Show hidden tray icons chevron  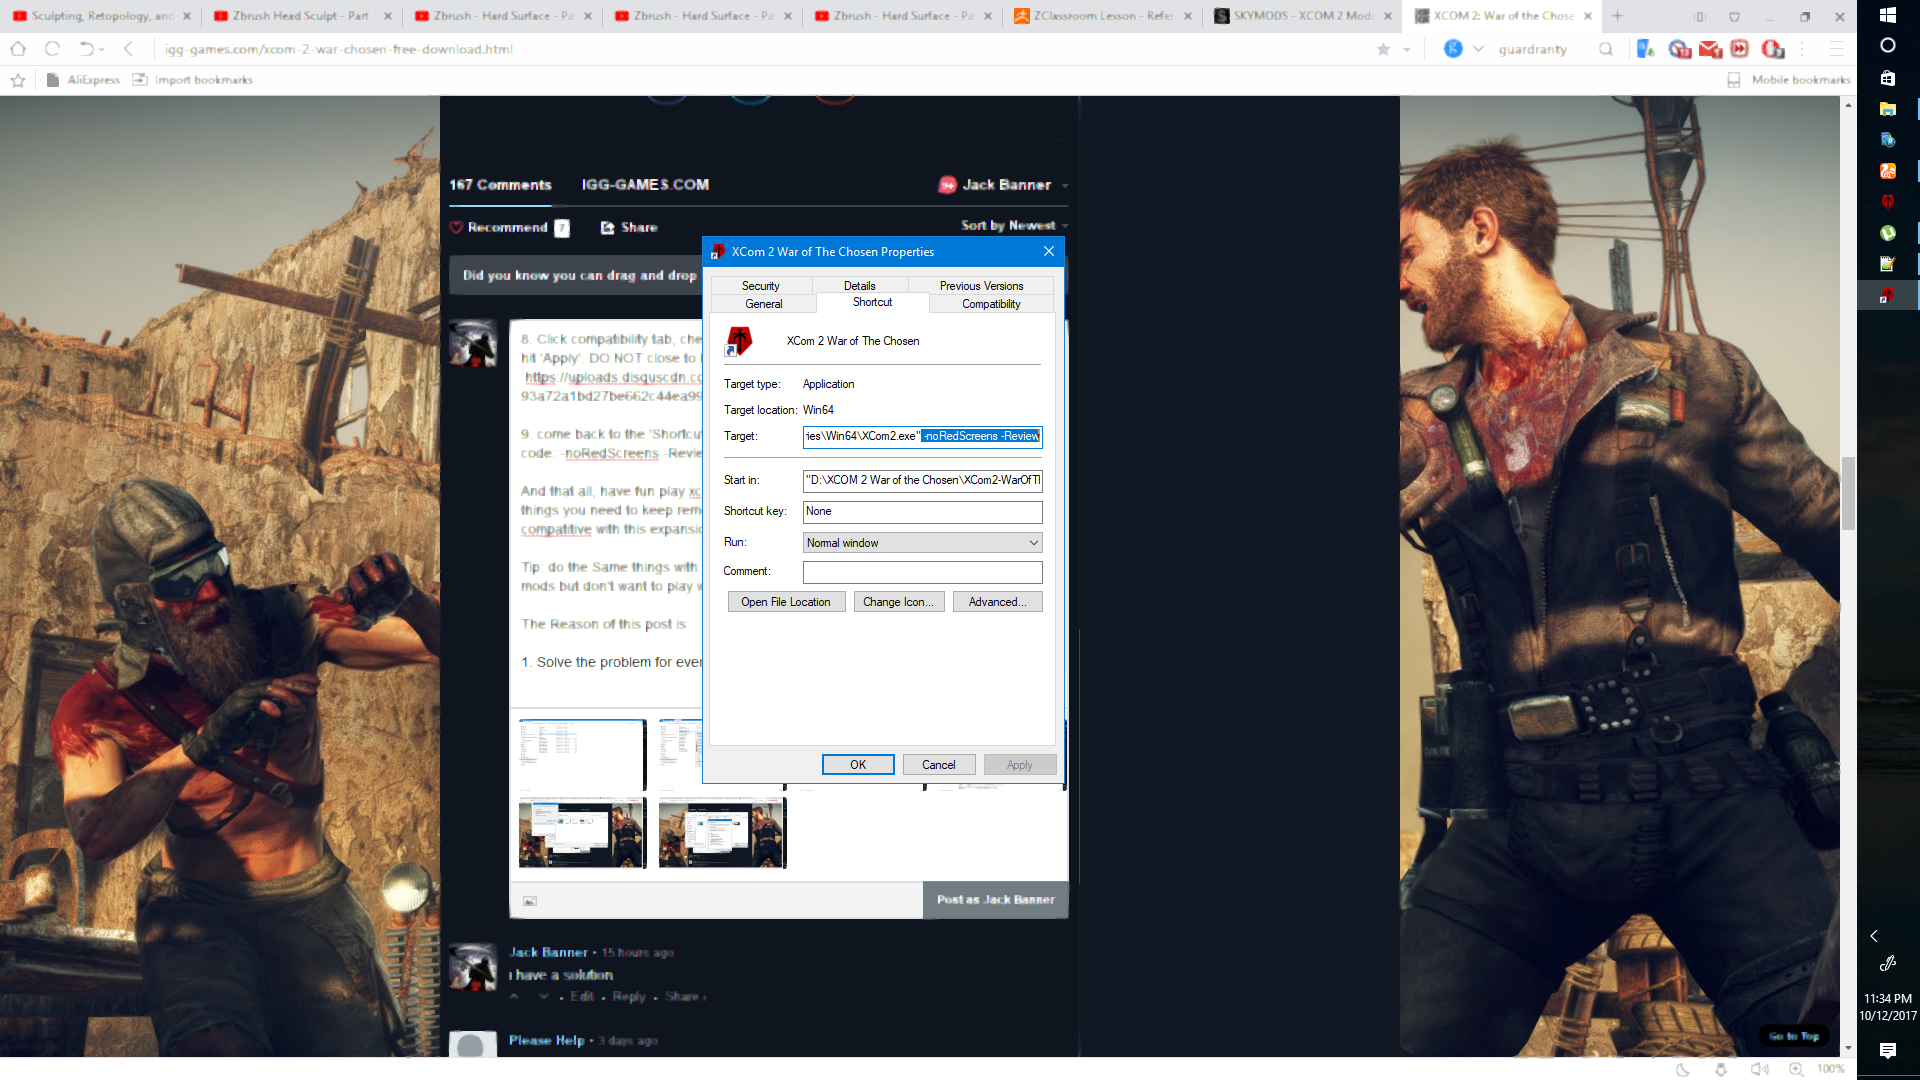click(1874, 937)
